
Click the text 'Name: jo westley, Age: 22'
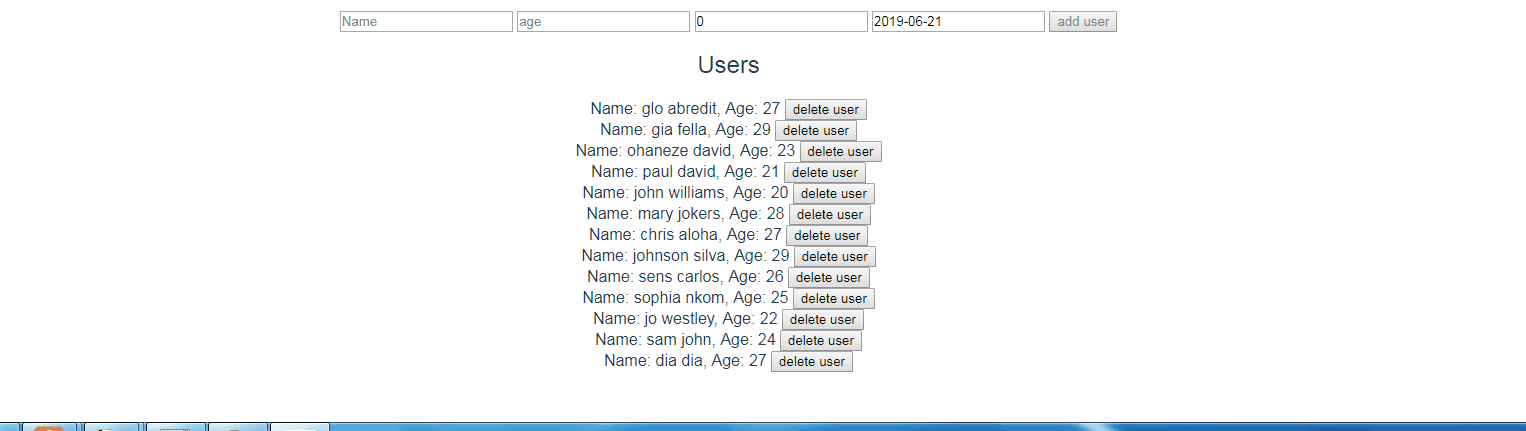point(685,319)
